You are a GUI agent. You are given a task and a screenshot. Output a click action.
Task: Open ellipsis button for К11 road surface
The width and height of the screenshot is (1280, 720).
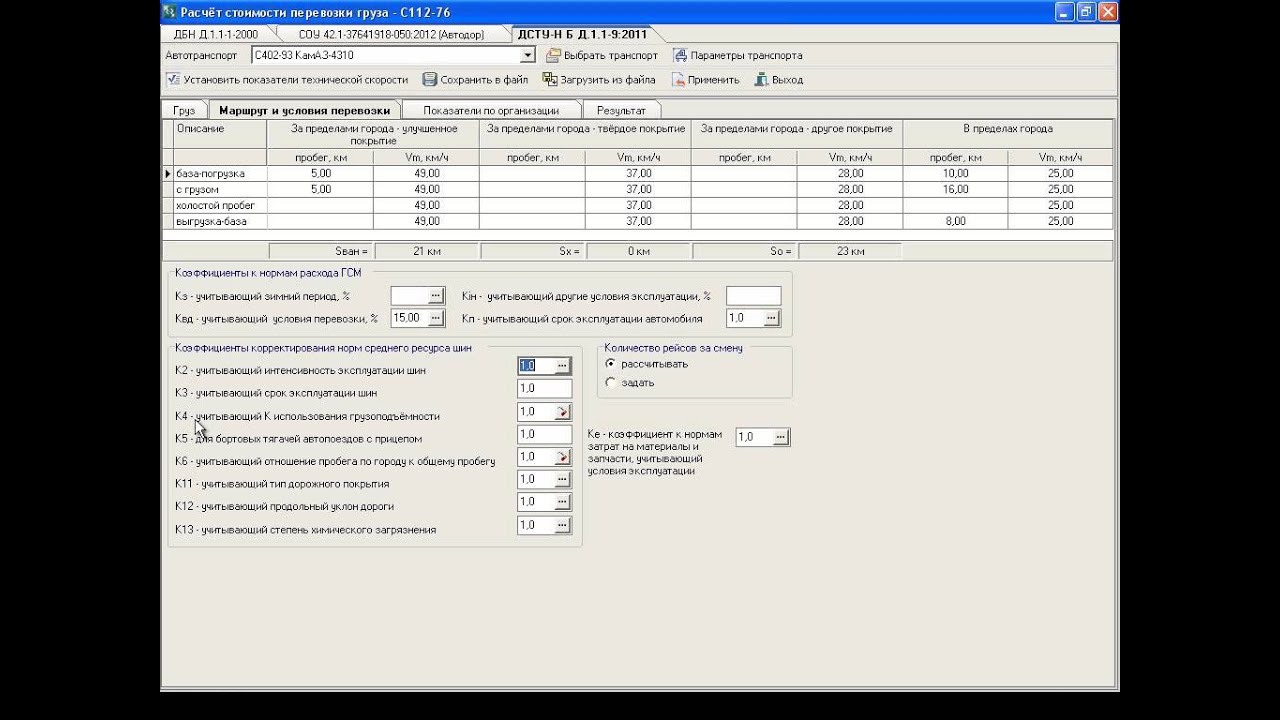(562, 479)
